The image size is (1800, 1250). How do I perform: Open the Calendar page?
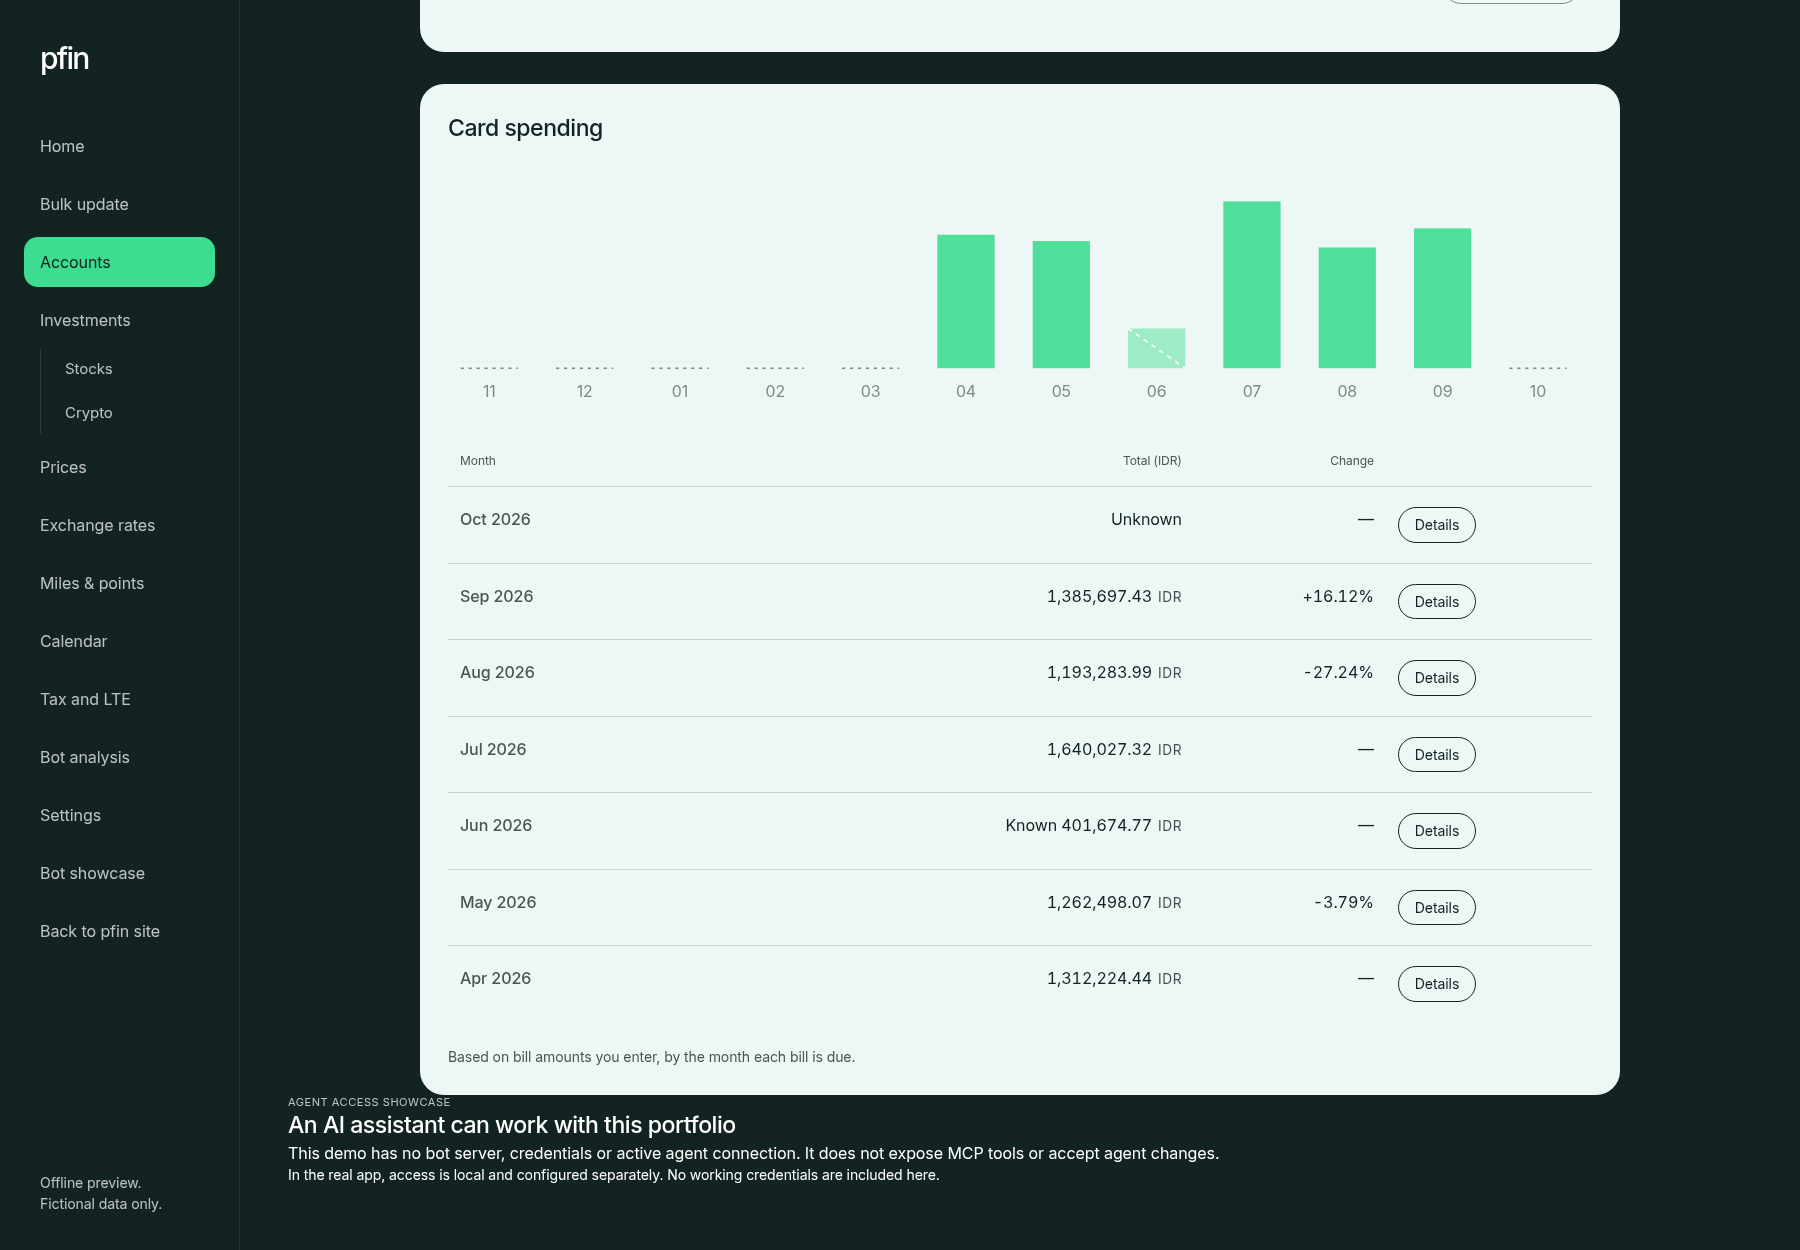click(119, 641)
